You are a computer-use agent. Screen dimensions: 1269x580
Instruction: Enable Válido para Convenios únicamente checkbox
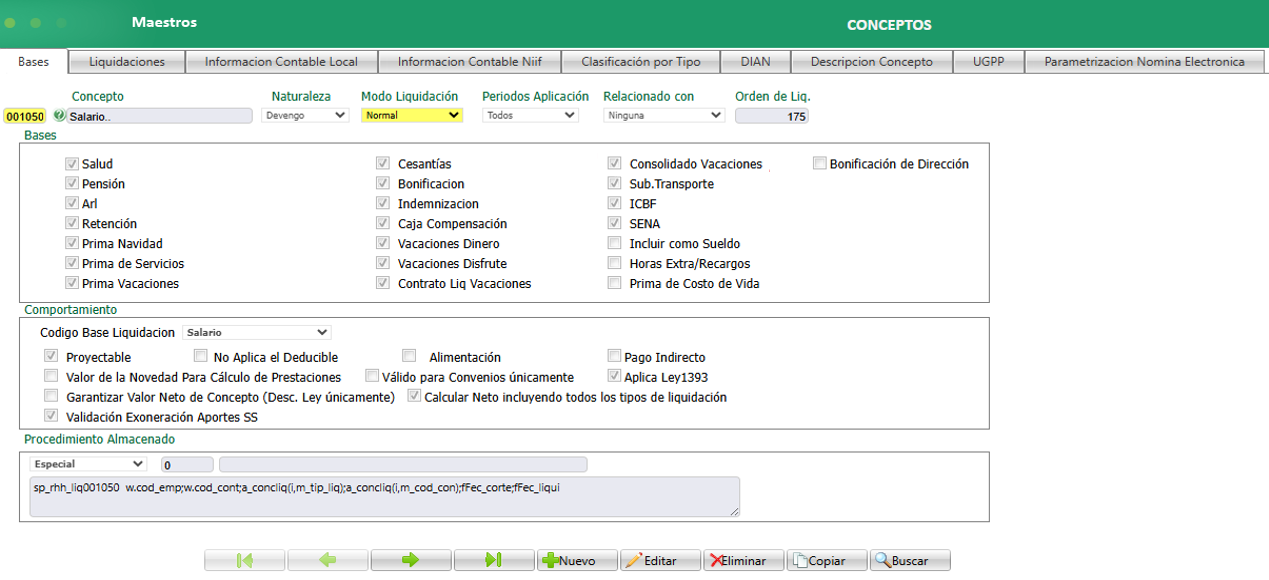pyautogui.click(x=372, y=377)
